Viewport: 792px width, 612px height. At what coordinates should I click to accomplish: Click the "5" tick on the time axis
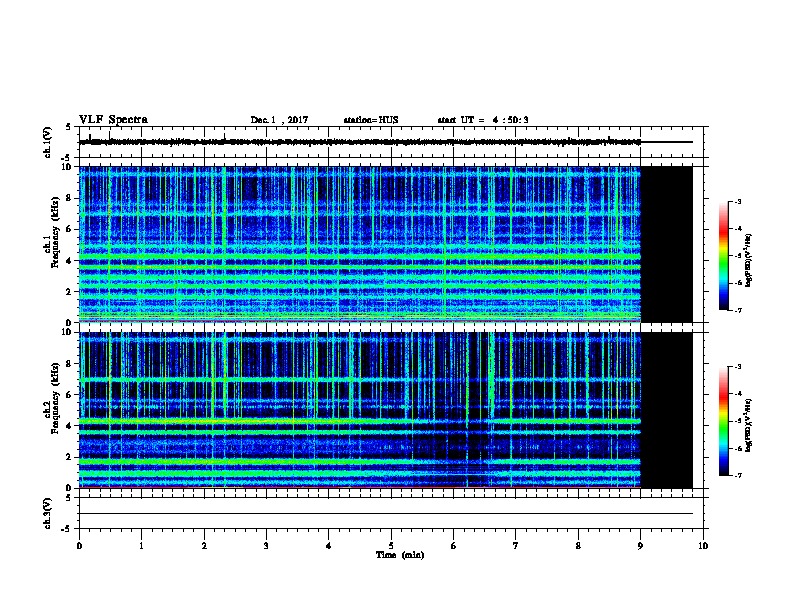coord(391,545)
